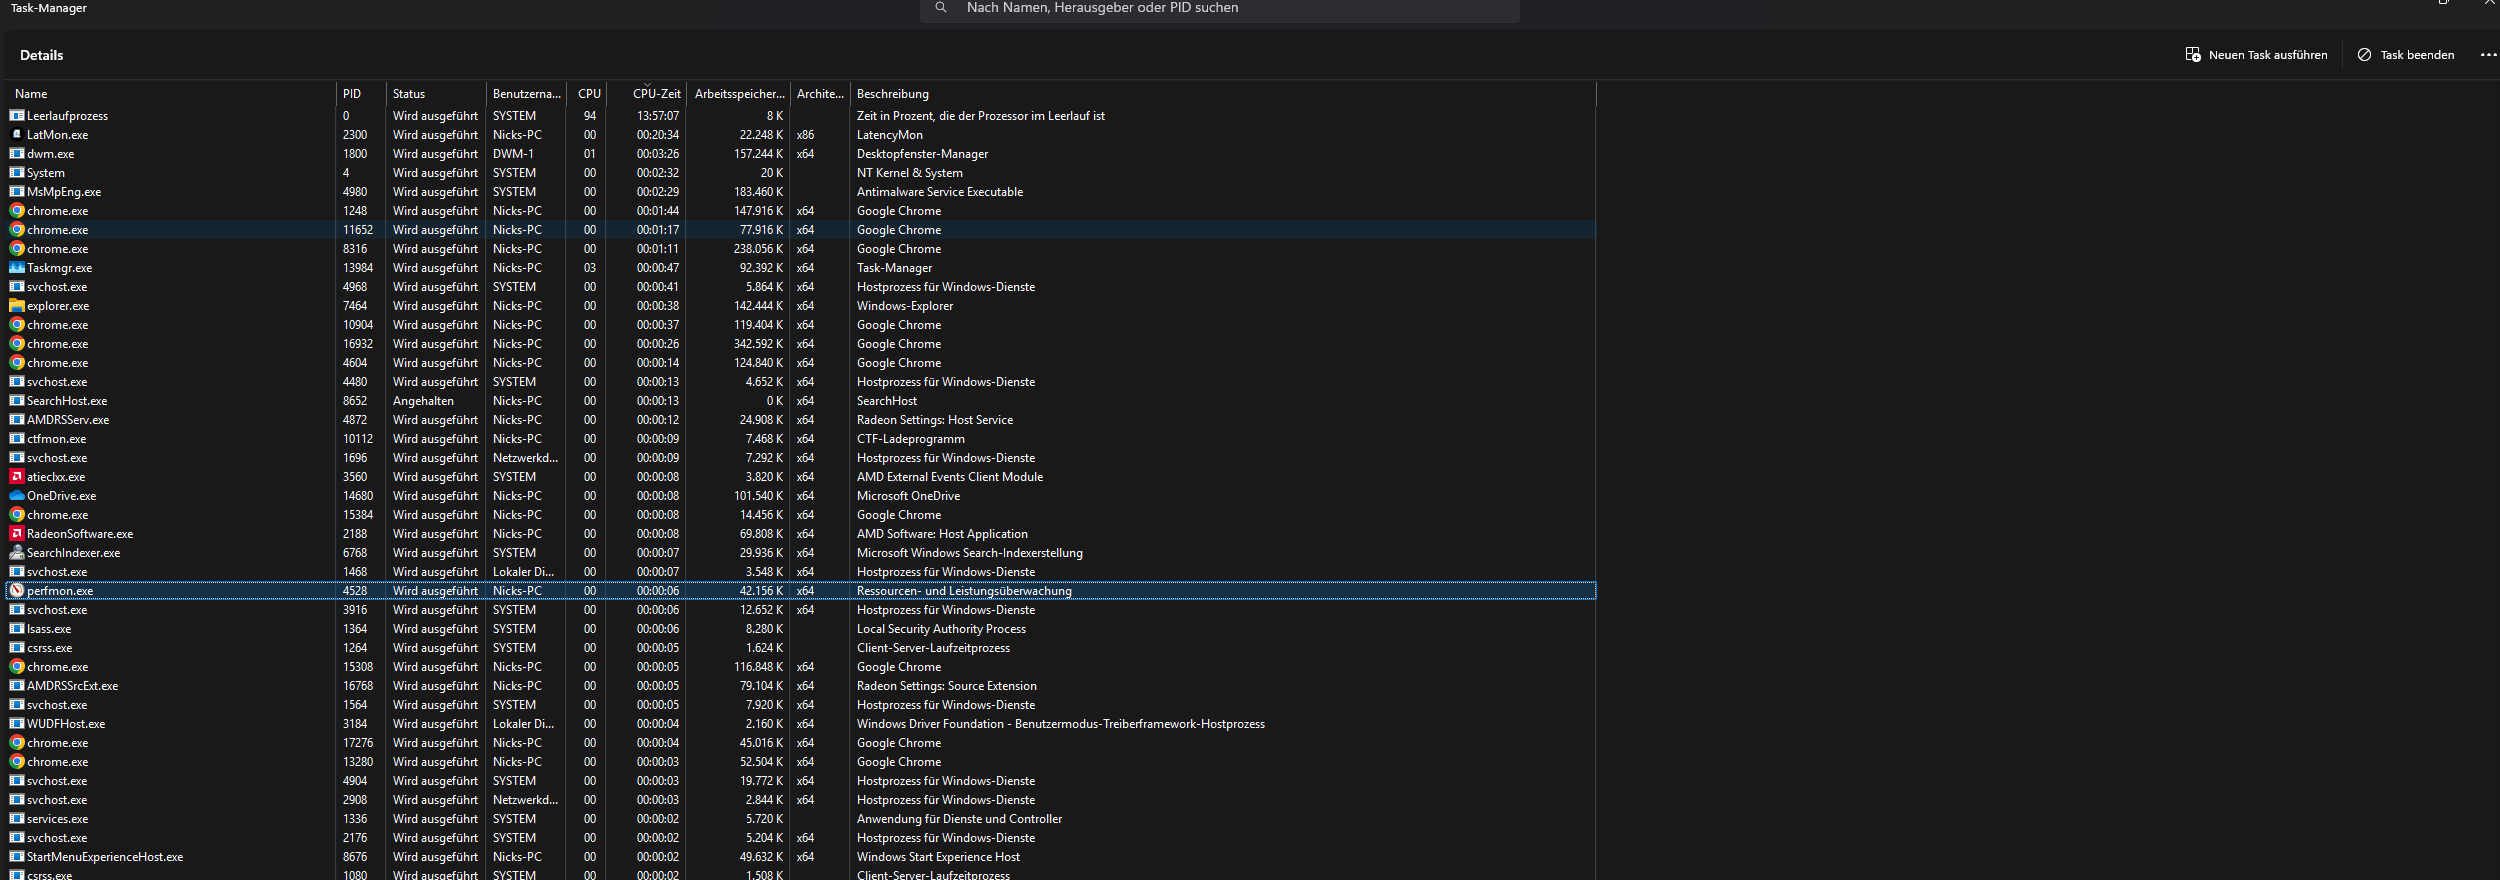Screen dimensions: 2500x880
Task: Click Chrome icon for PID 10904
Action: pyautogui.click(x=17, y=325)
